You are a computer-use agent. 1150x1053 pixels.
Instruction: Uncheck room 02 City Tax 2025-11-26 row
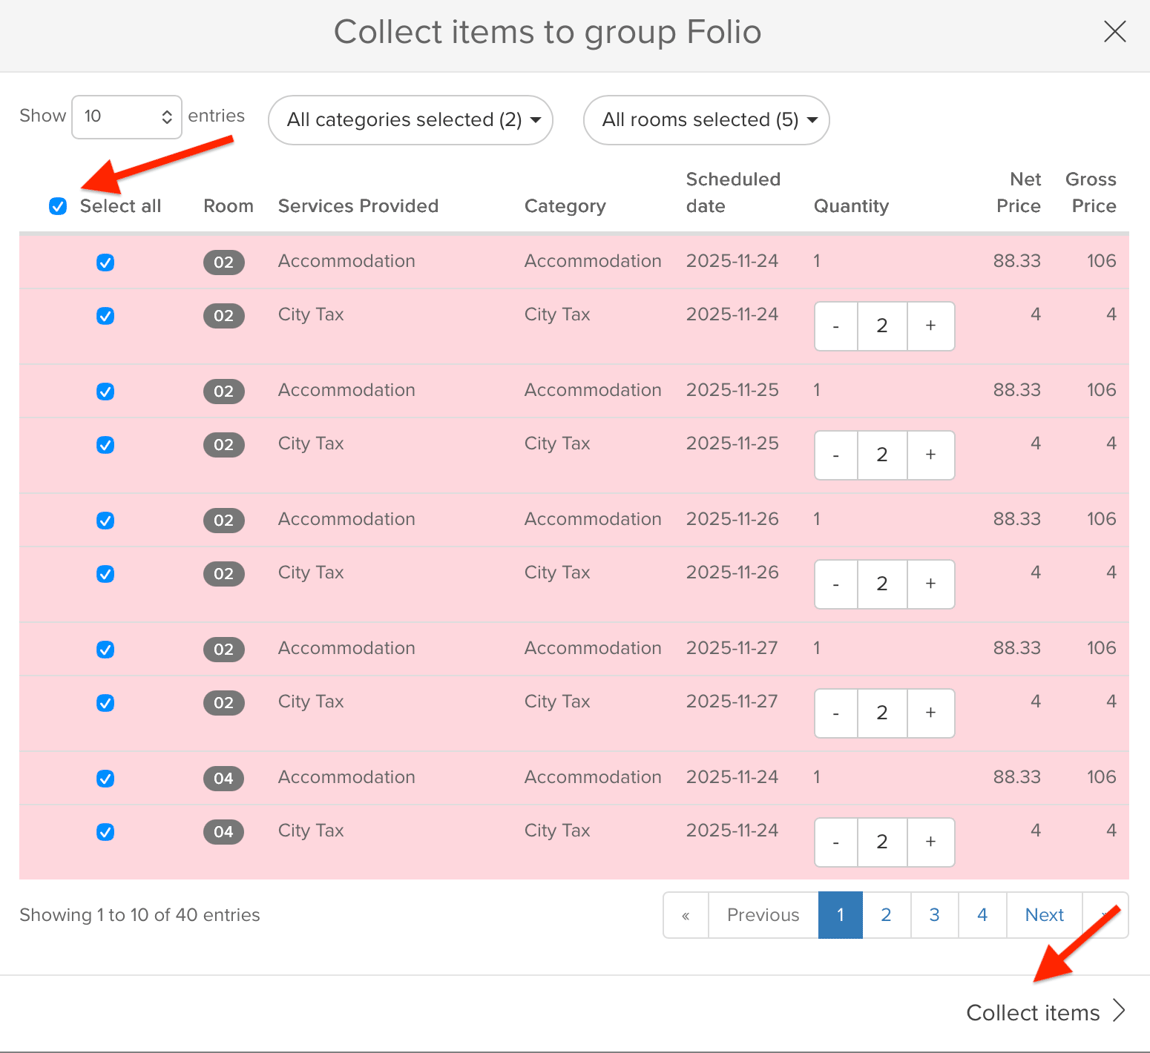(105, 573)
